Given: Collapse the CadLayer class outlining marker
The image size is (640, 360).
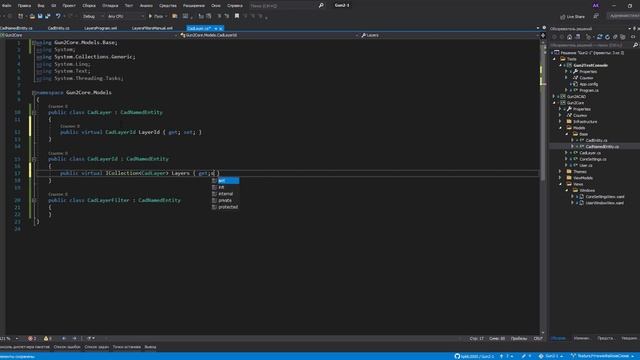Looking at the screenshot, I should [34, 112].
